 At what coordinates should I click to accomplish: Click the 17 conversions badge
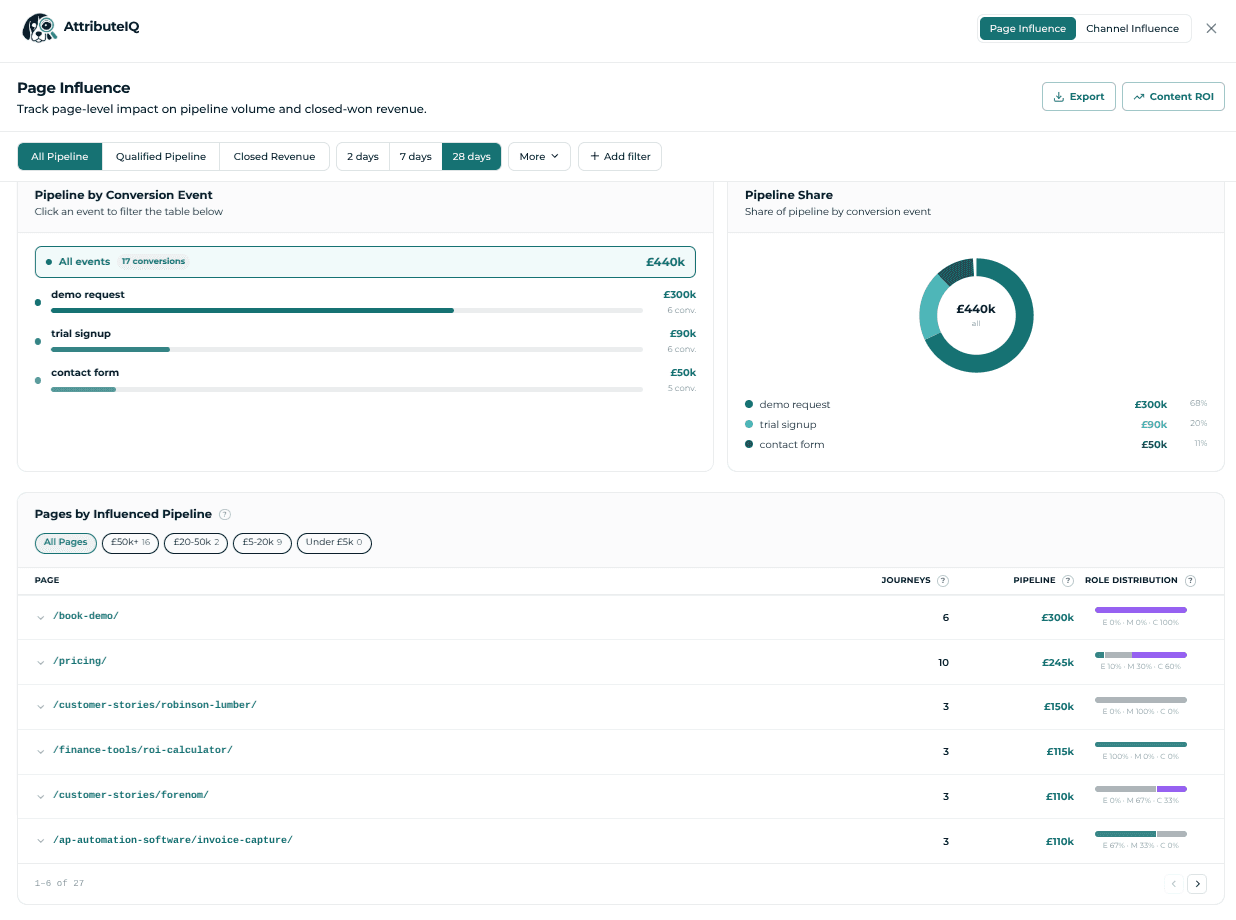coord(153,262)
